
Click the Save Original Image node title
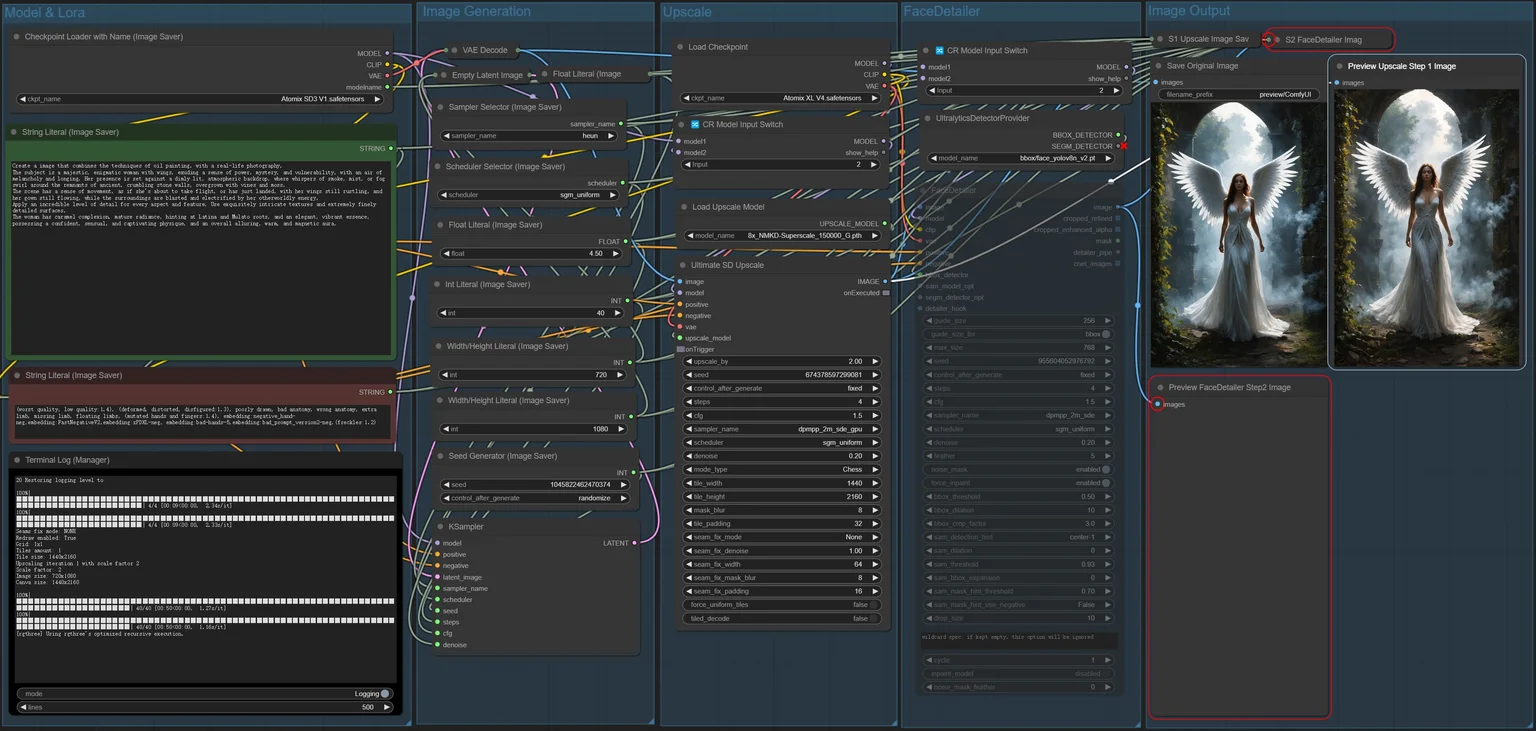tap(1202, 66)
